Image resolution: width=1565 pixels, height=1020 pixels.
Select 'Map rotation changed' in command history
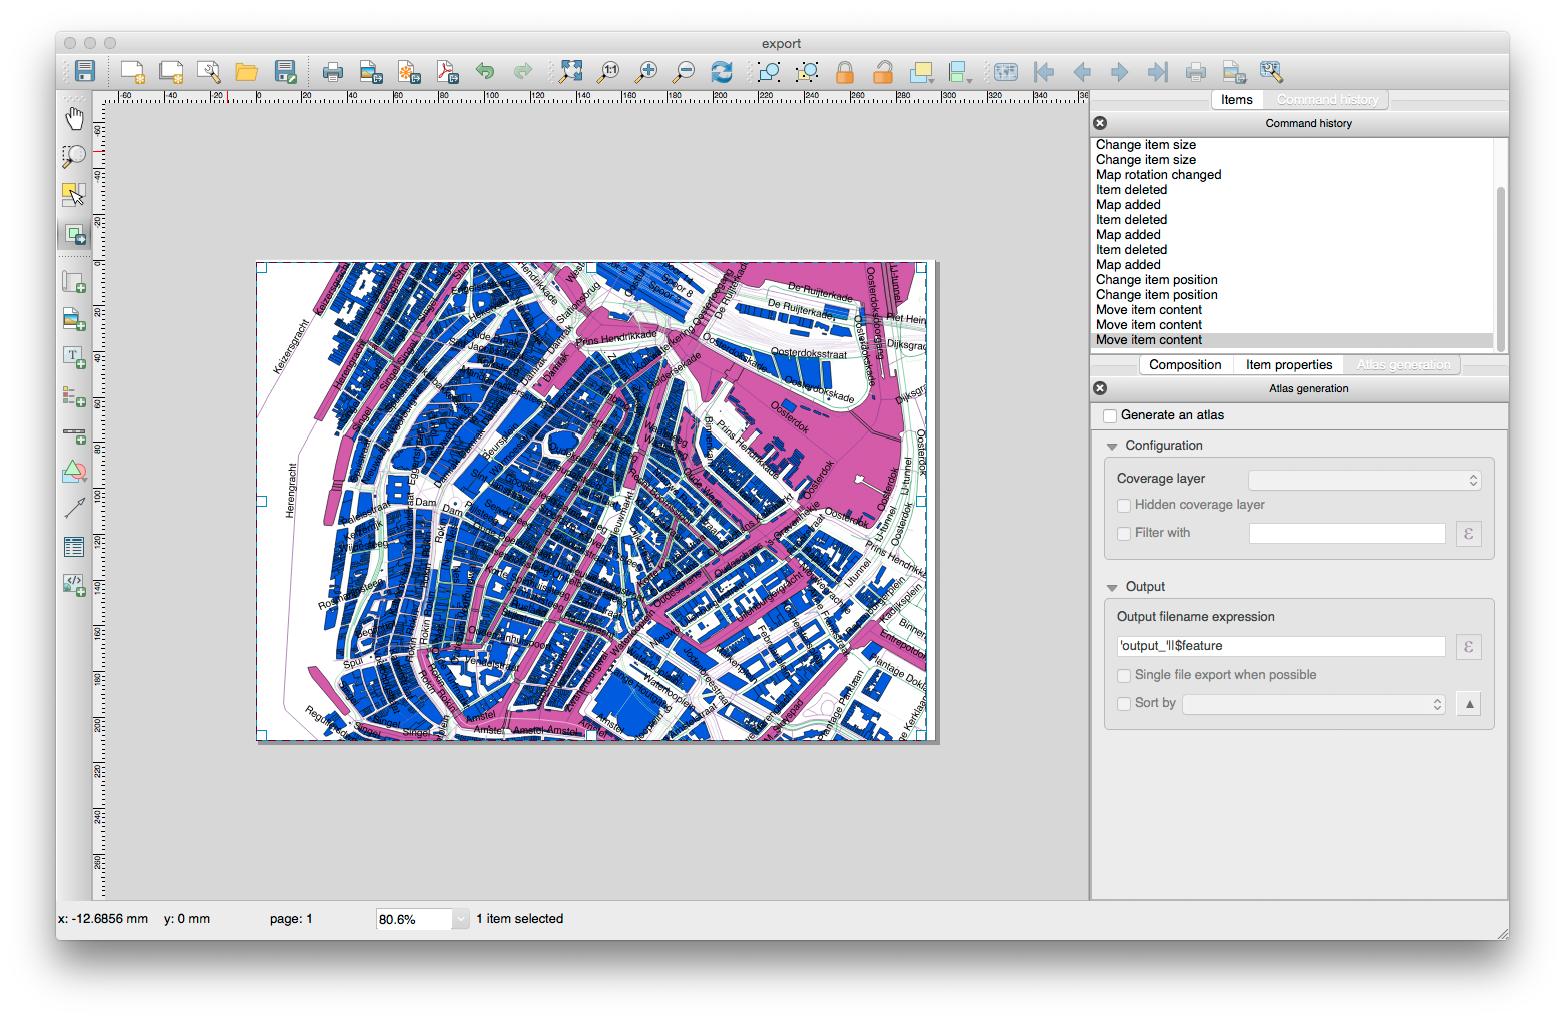[x=1158, y=175]
